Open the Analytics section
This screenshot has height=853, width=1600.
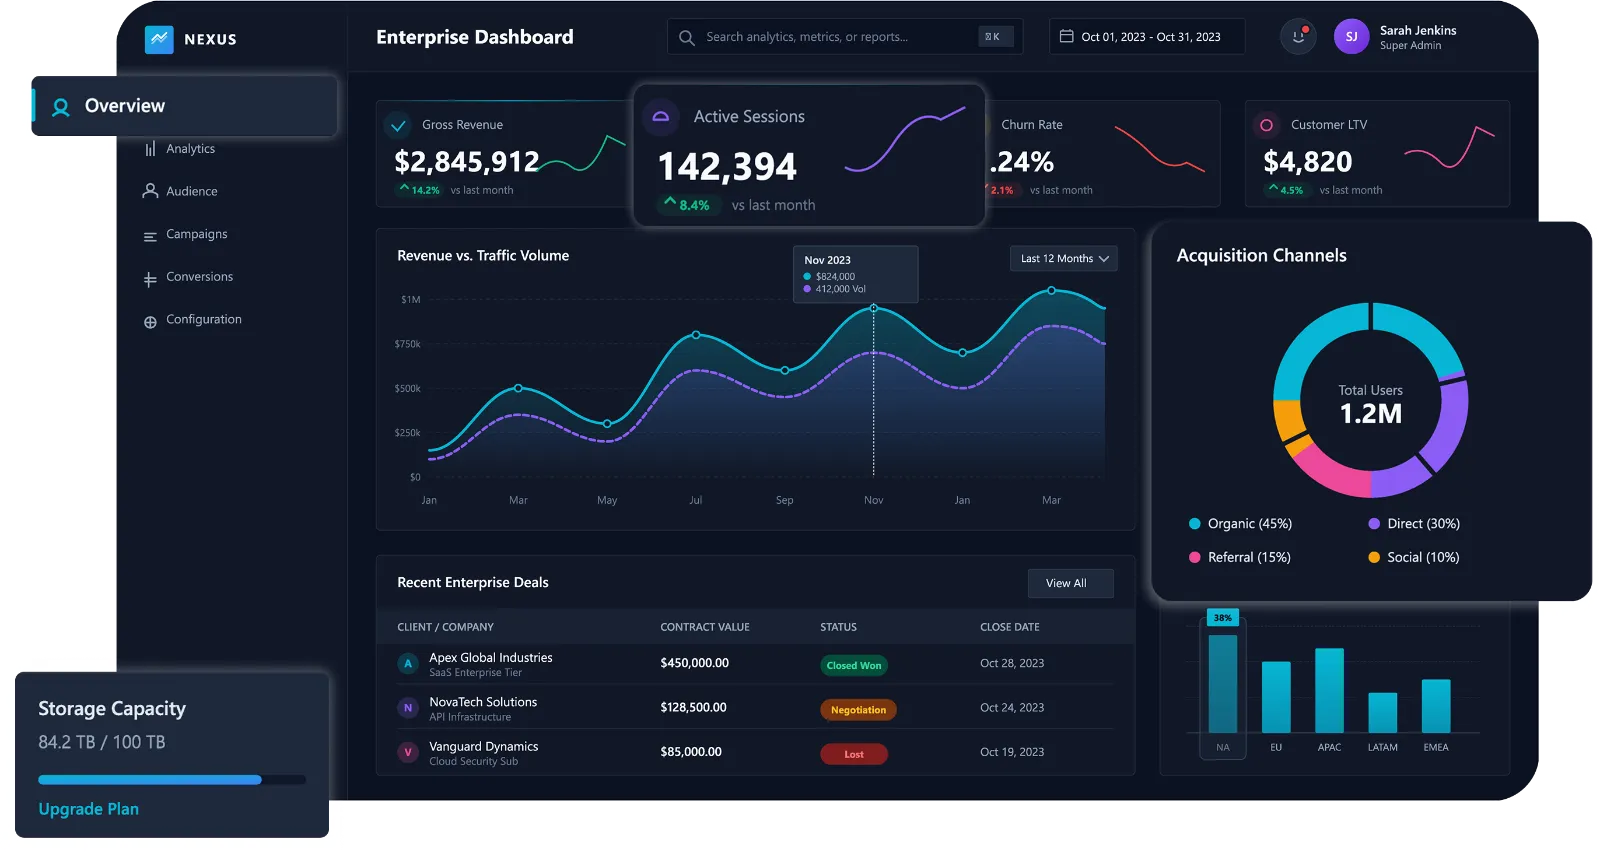pyautogui.click(x=190, y=149)
